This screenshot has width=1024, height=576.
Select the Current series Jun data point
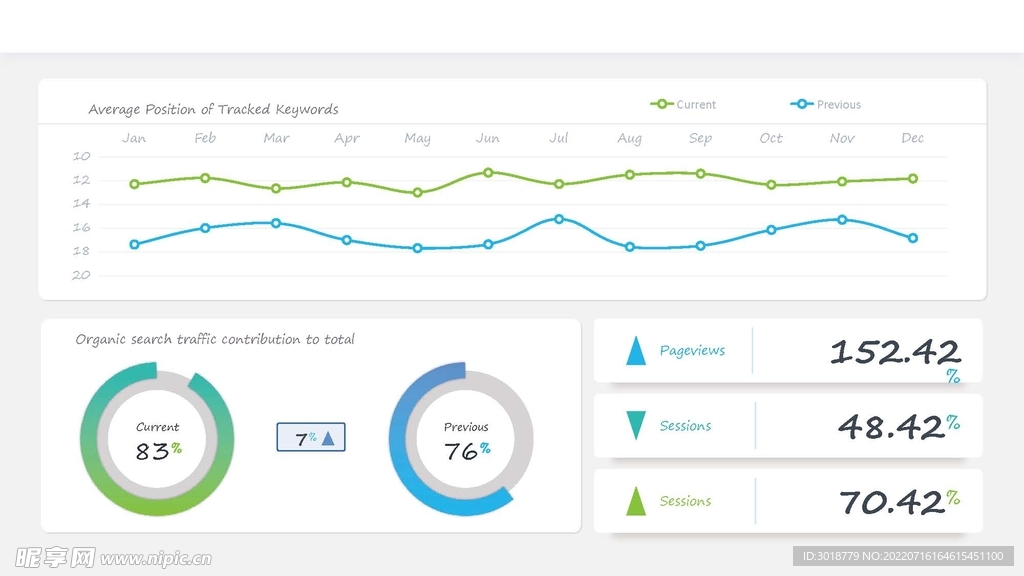click(488, 172)
